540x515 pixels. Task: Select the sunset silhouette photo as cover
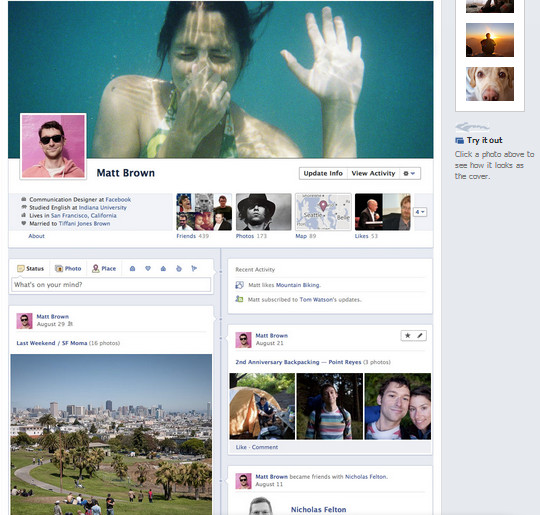tap(490, 40)
